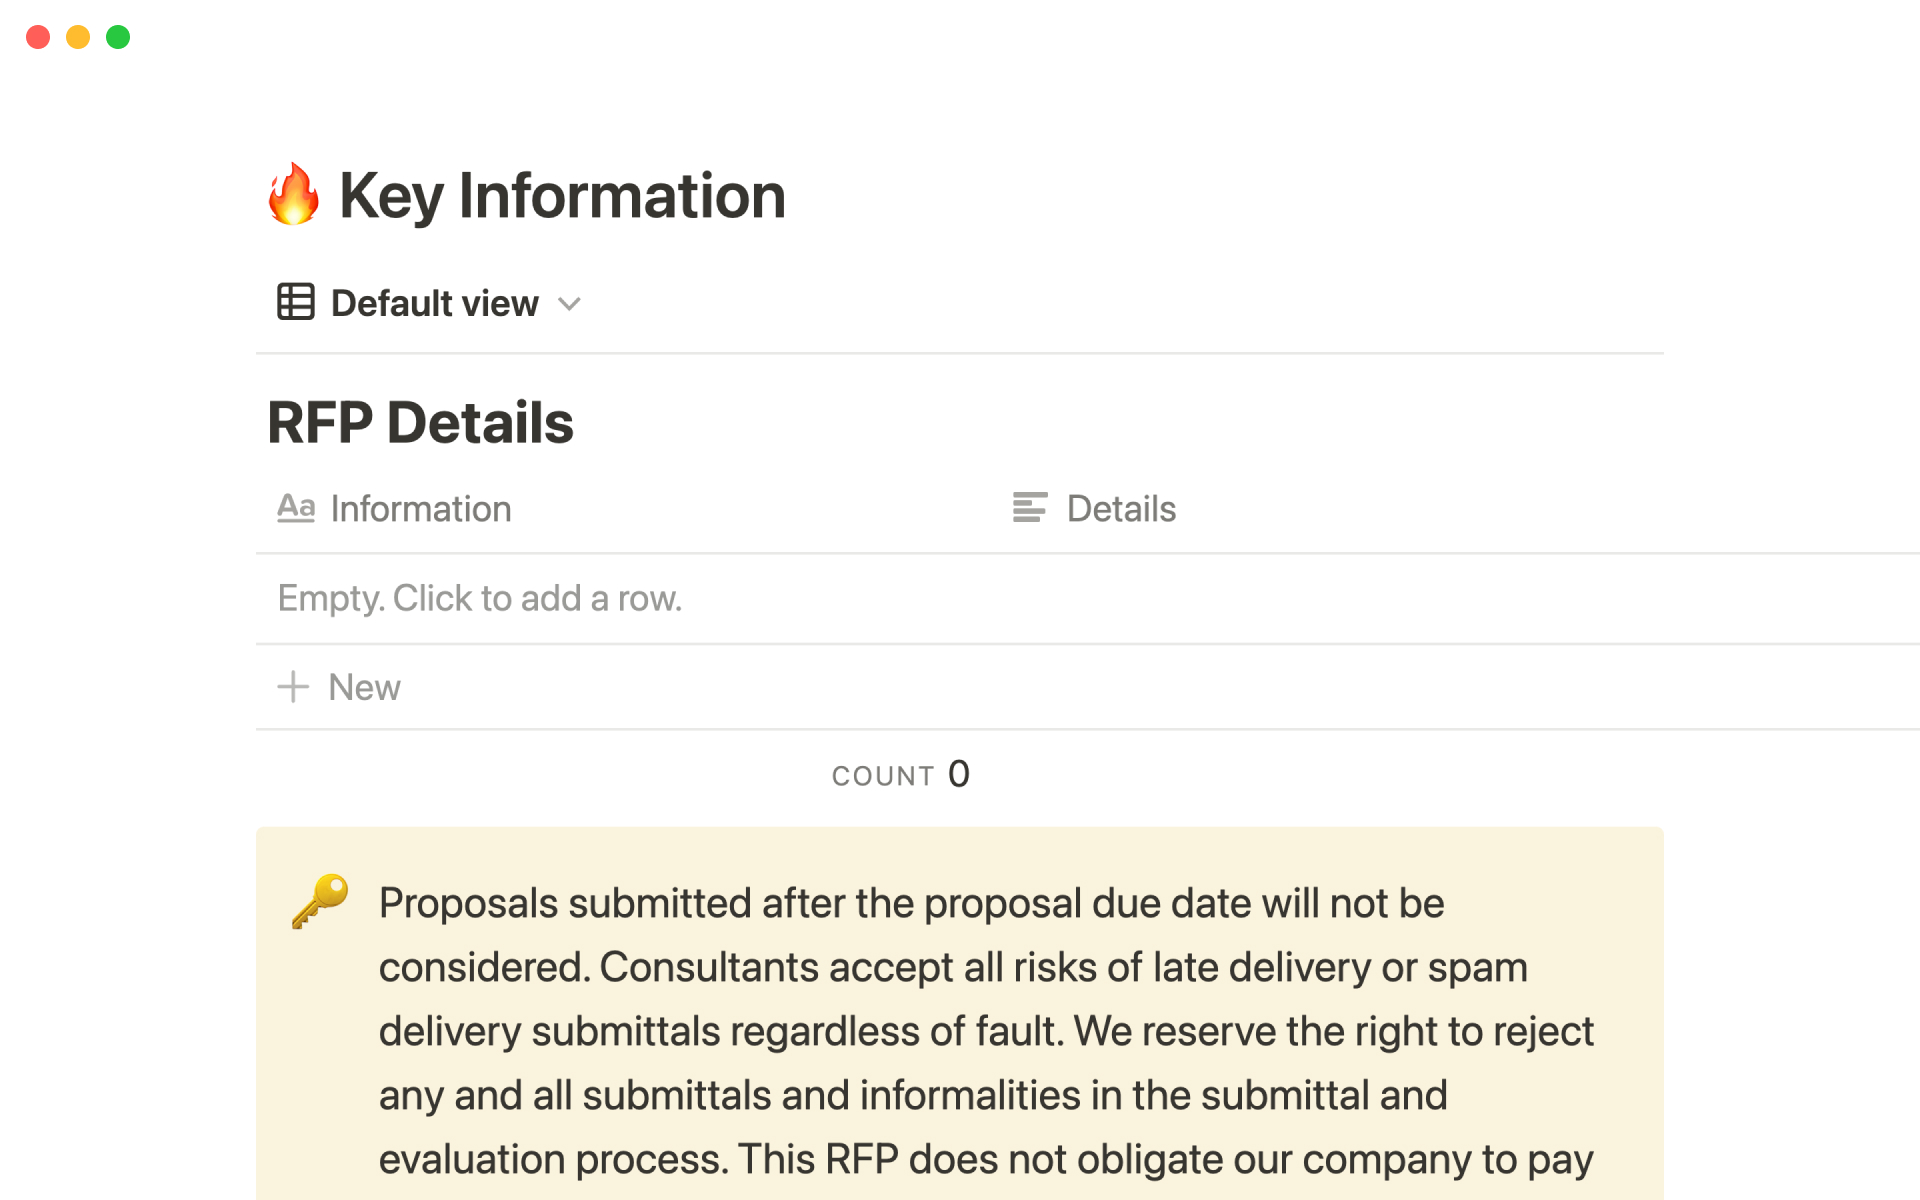
Task: Click "Empty. Click to add a row."
Action: 480,598
